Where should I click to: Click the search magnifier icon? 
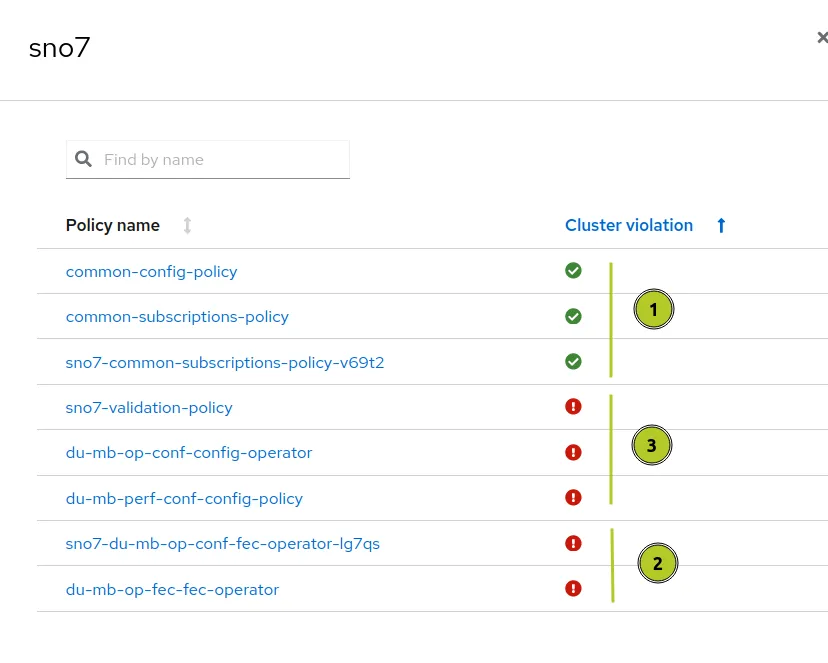click(83, 159)
